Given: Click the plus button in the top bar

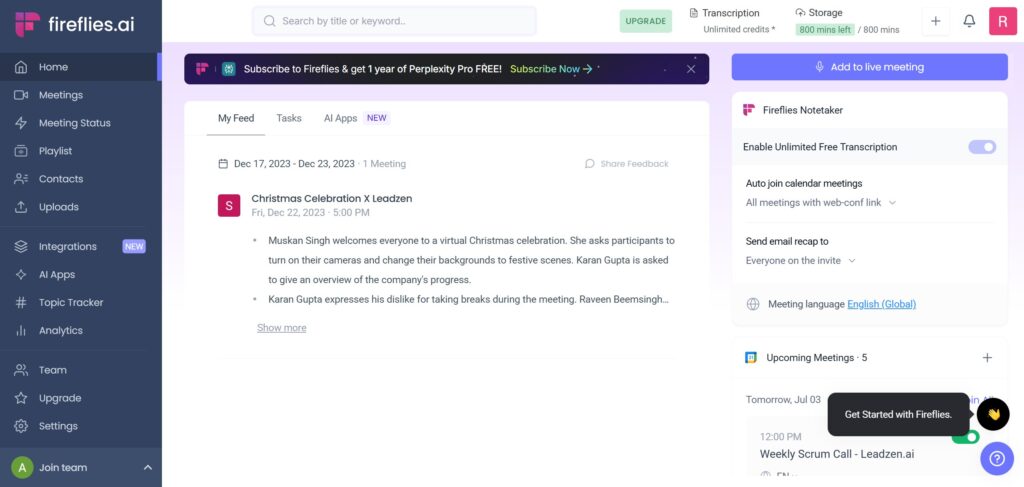Looking at the screenshot, I should (935, 21).
